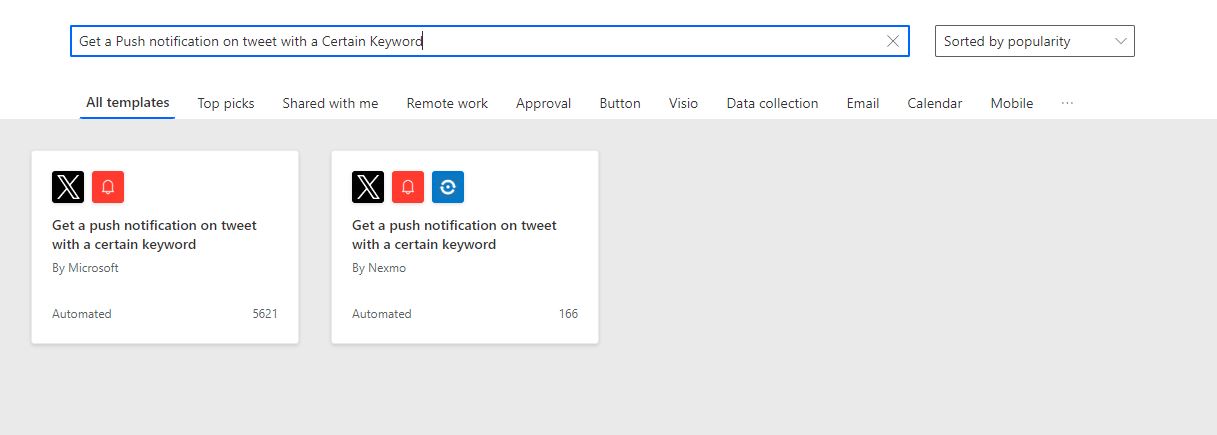The height and width of the screenshot is (435, 1217).
Task: Show more template categories via the ellipsis
Action: tap(1067, 103)
